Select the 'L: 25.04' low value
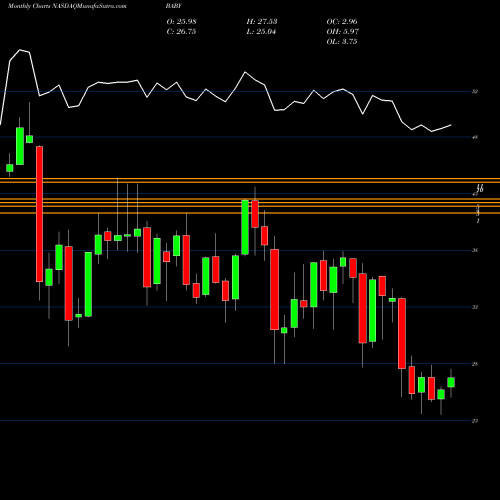Screen dimensions: 500x500 tap(261, 32)
